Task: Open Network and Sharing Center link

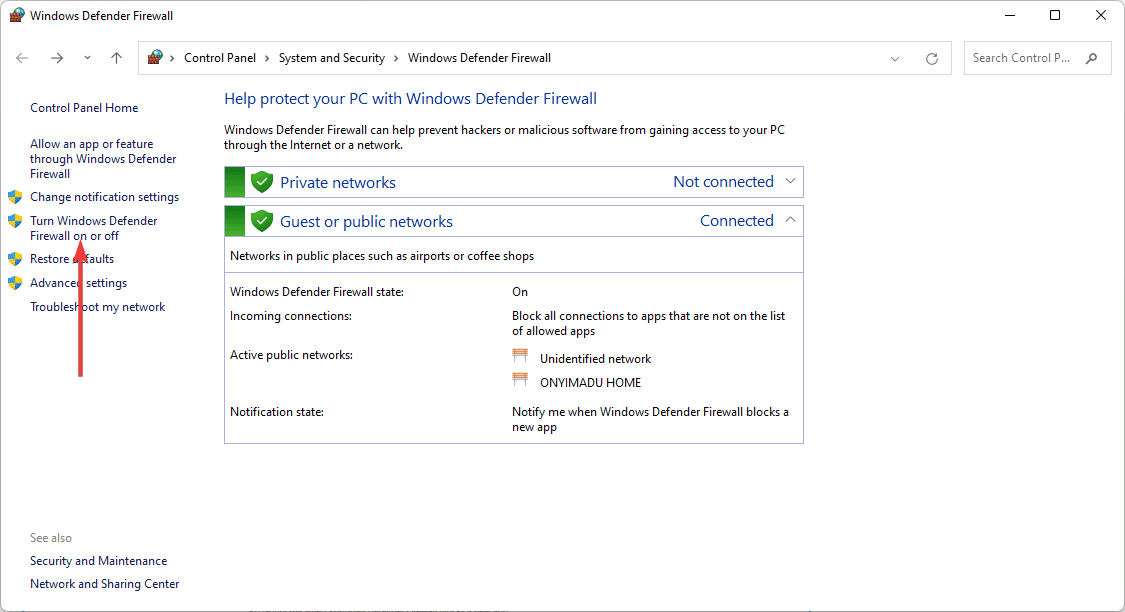Action: tap(105, 584)
